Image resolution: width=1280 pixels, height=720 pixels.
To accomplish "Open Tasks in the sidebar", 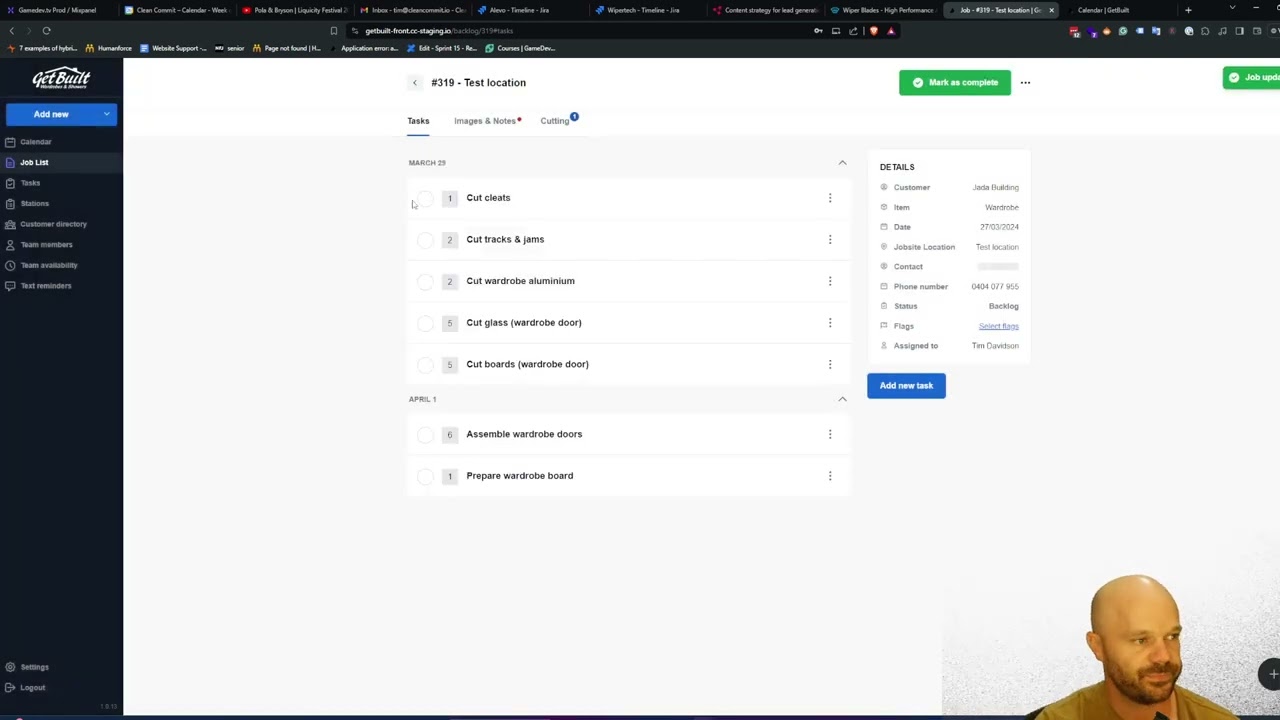I will (30, 183).
